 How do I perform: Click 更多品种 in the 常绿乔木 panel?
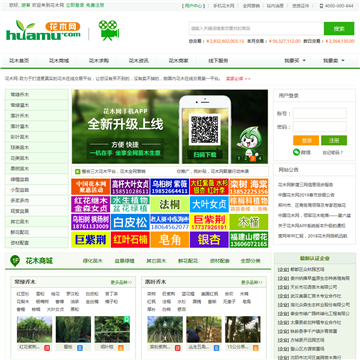[121, 282]
